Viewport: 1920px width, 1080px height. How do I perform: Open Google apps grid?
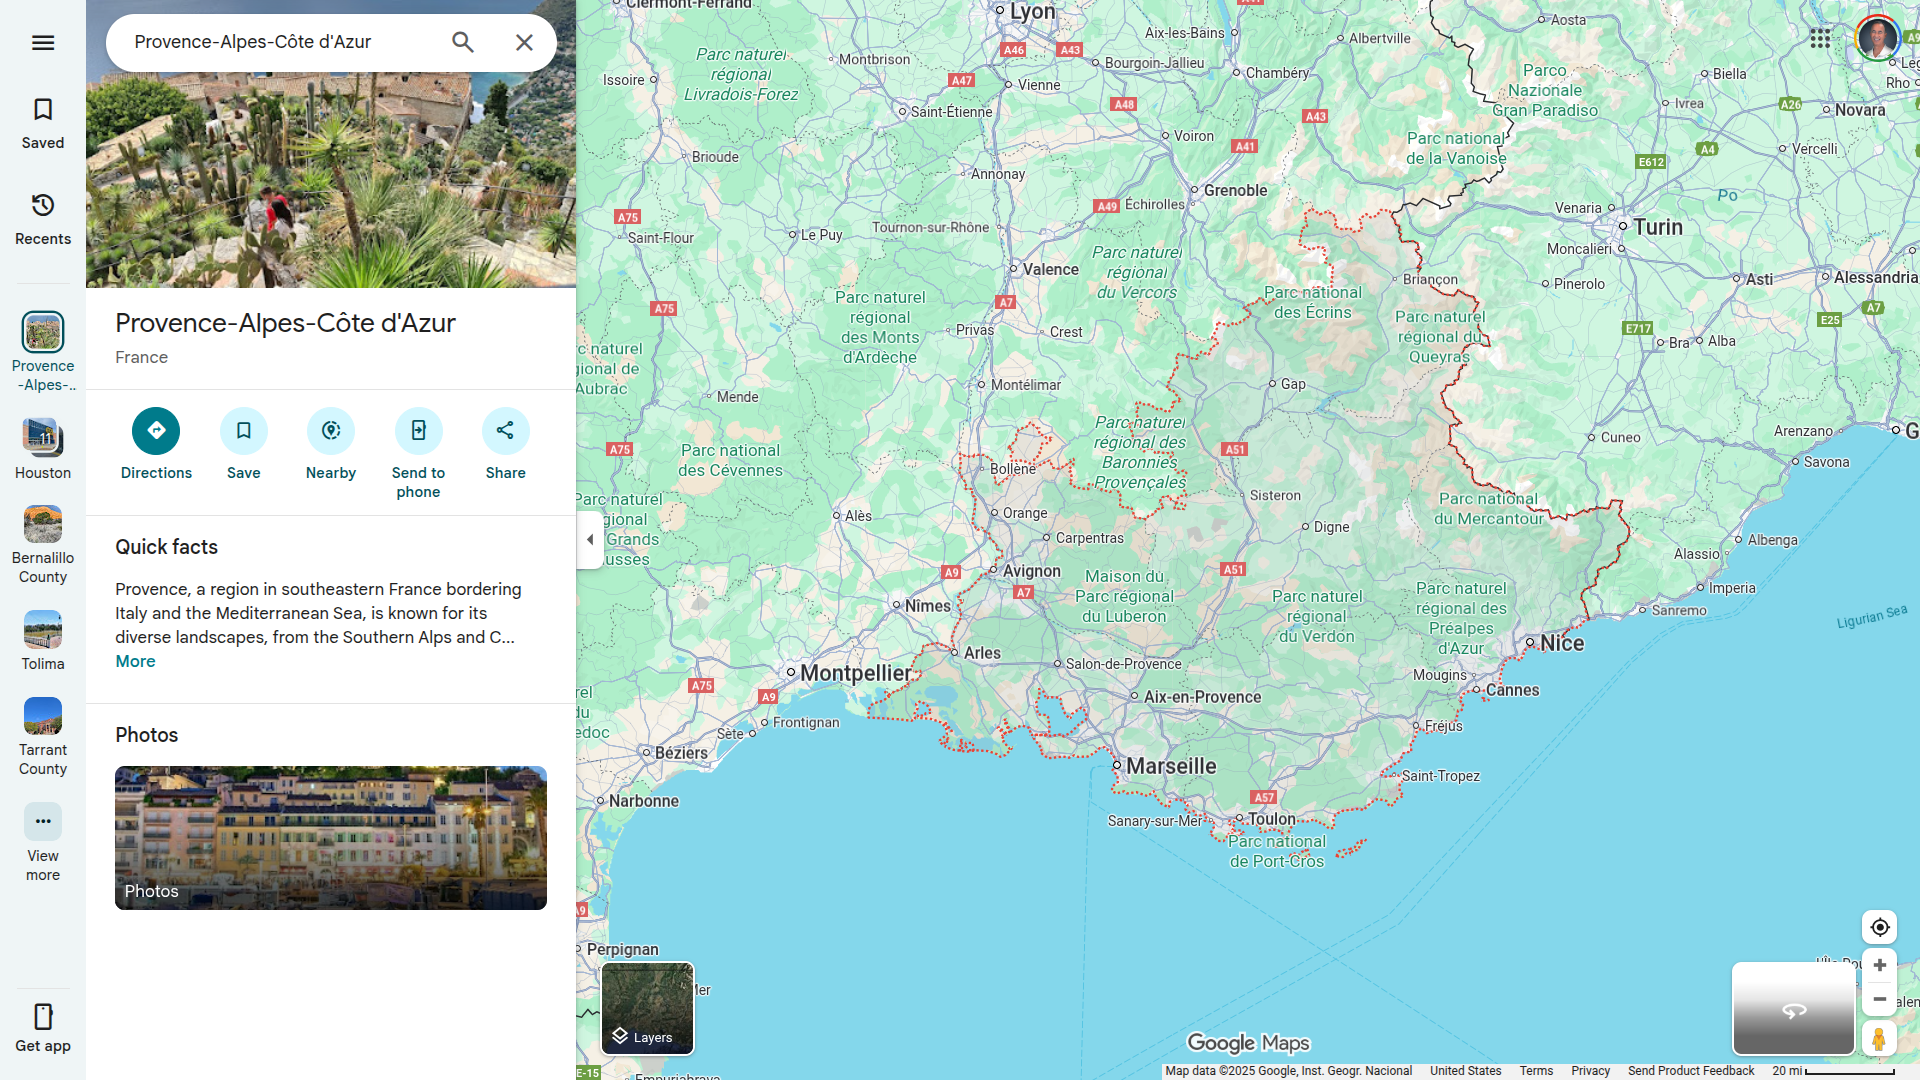tap(1819, 39)
